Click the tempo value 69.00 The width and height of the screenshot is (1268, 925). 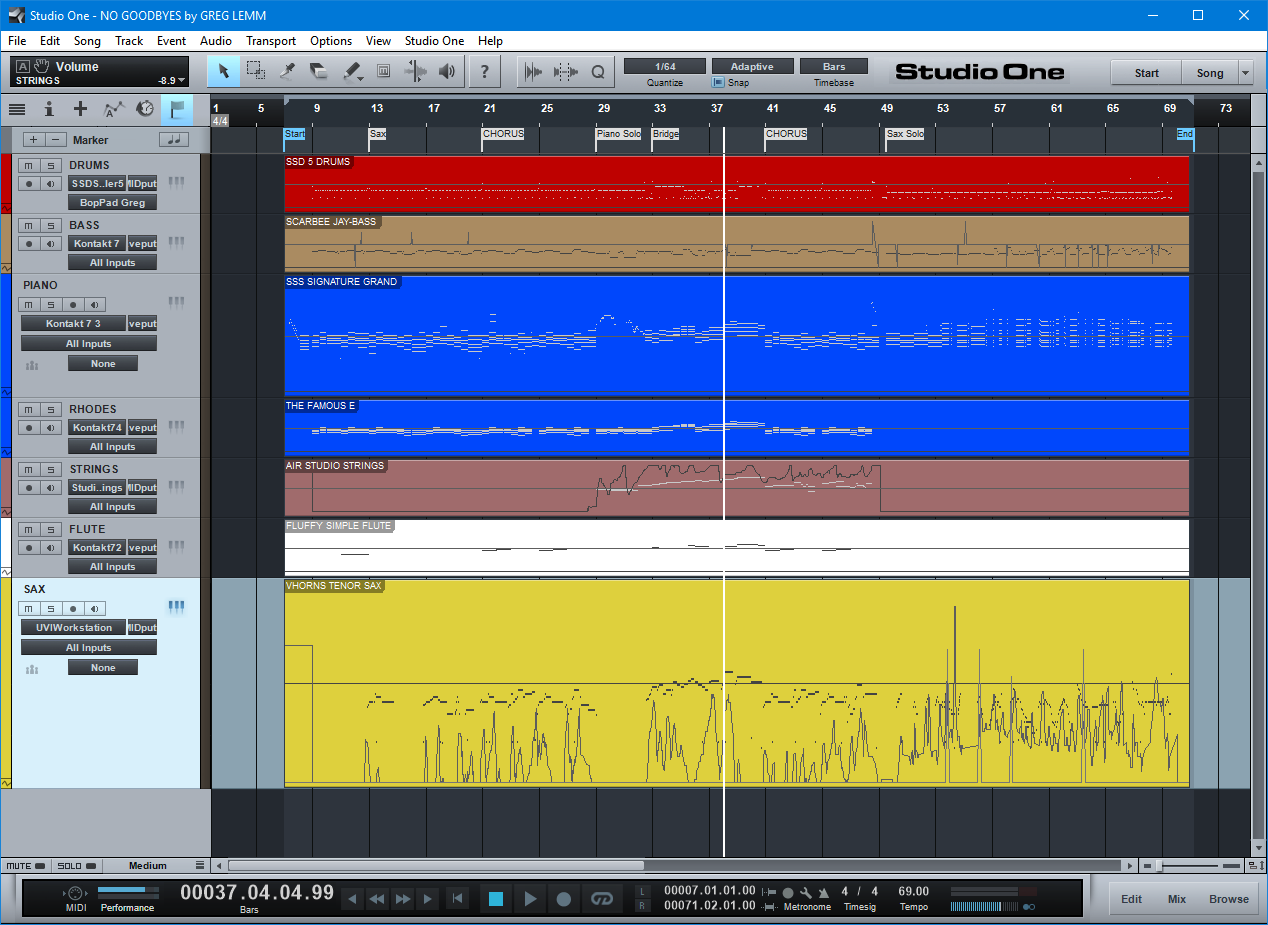(x=913, y=891)
